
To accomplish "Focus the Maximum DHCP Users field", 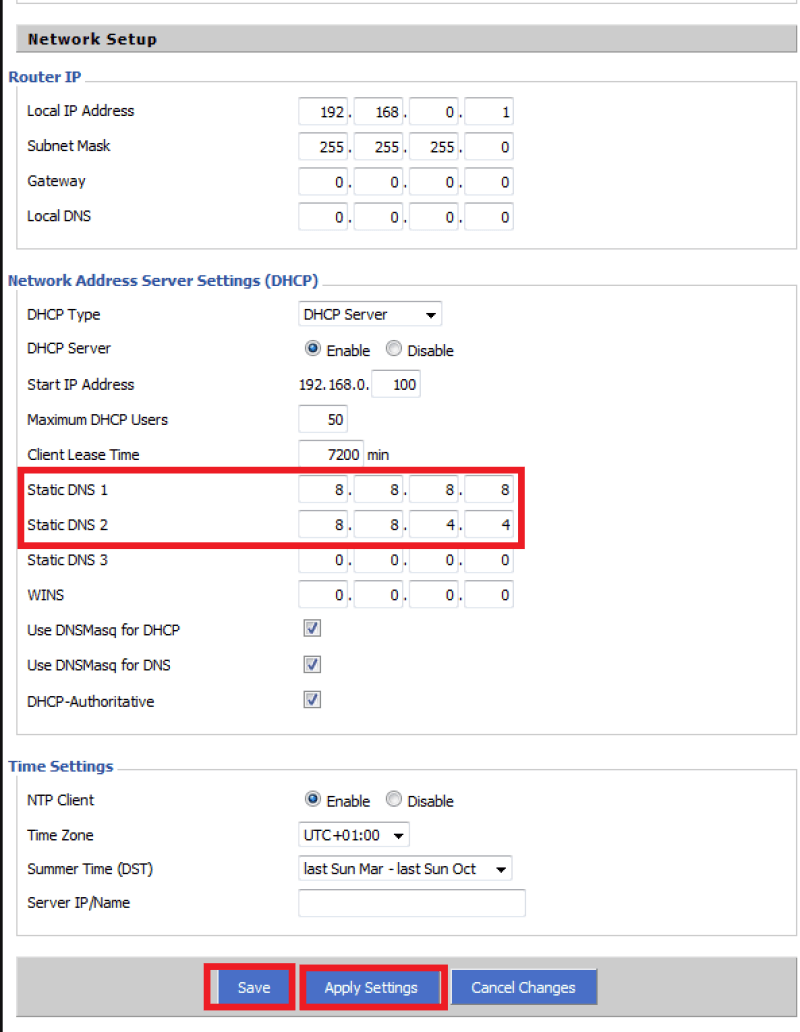I will pos(323,419).
